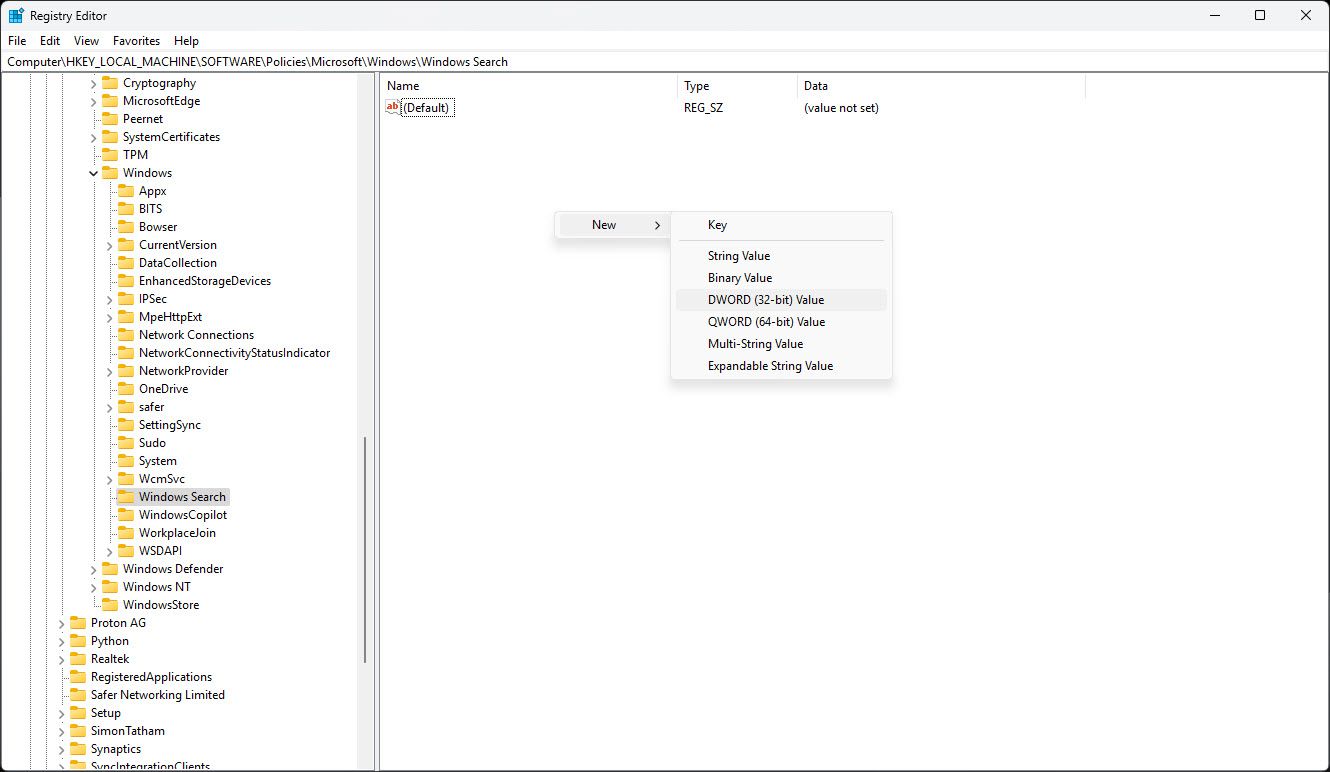1330x772 pixels.
Task: Click the RegisteredApplications folder icon
Action: point(78,677)
